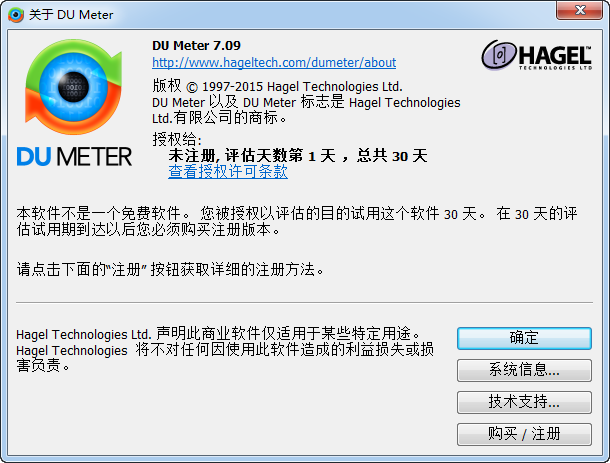Click the 版权 1997-2015 copyright line
Screen dimensions: 610x463
pyautogui.click(x=277, y=86)
